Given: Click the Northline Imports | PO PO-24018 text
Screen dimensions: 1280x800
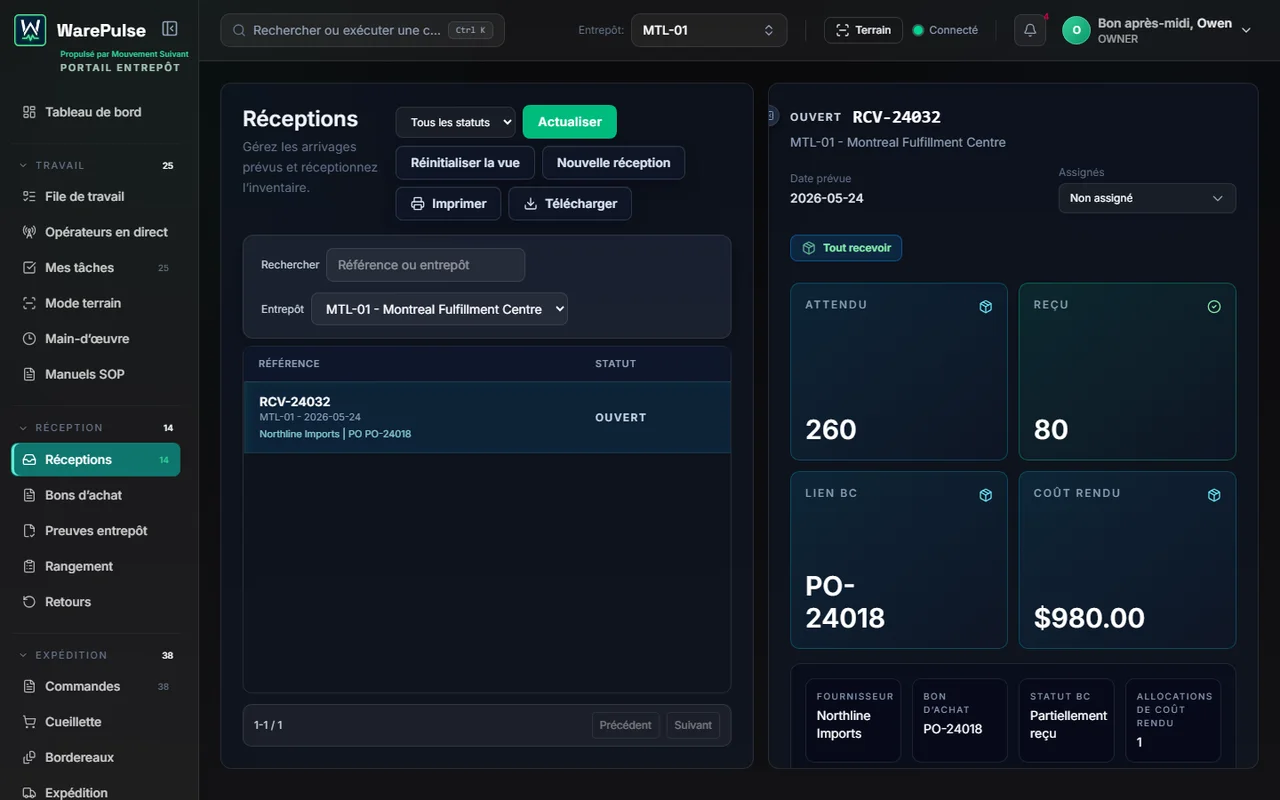Looking at the screenshot, I should point(335,434).
